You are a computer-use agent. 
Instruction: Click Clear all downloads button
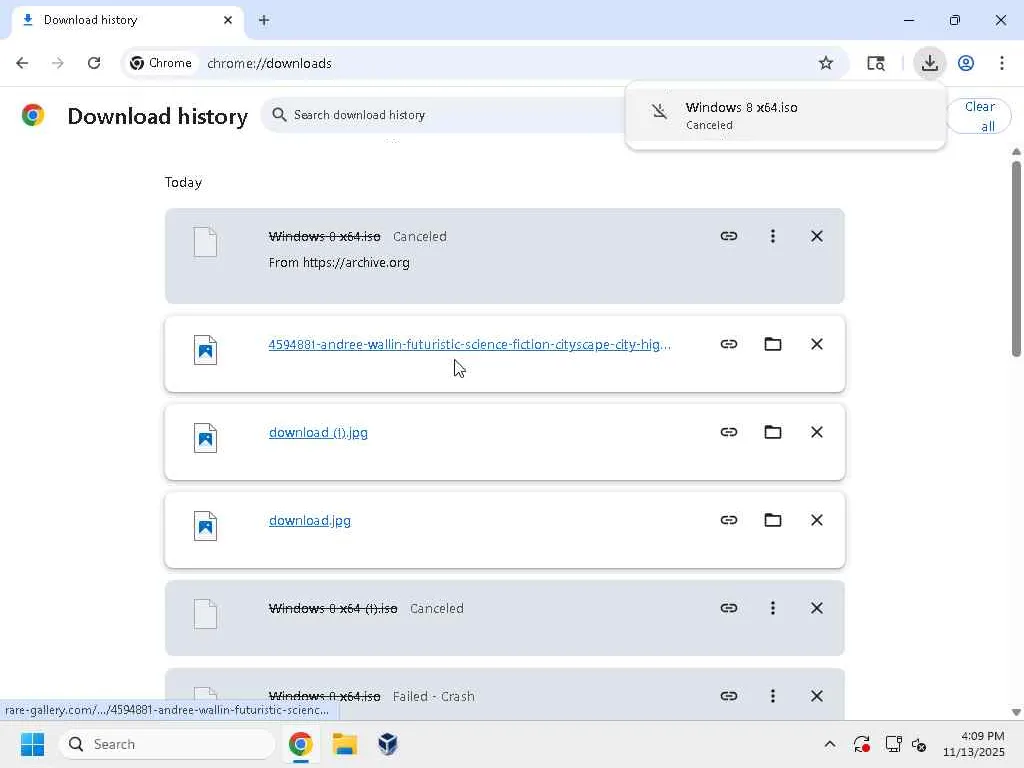pyautogui.click(x=979, y=116)
